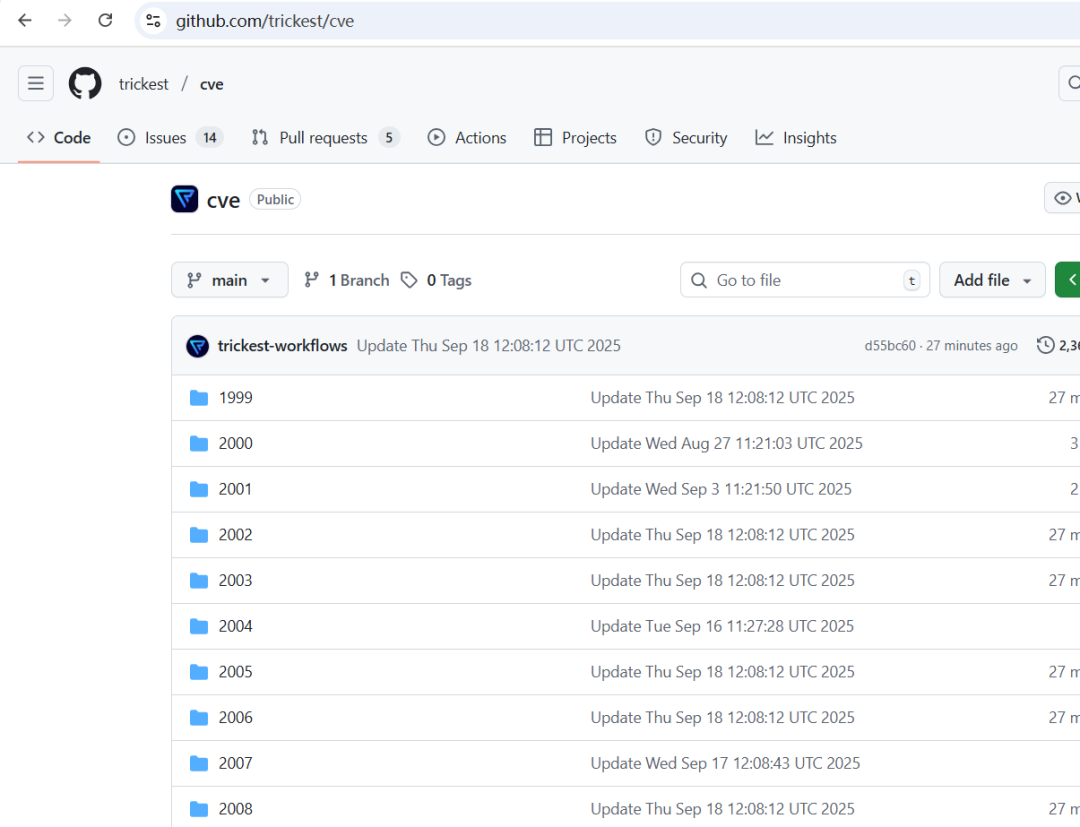Click the folder icon for 2005
Screen dimensions: 1080x827
pyautogui.click(x=199, y=672)
